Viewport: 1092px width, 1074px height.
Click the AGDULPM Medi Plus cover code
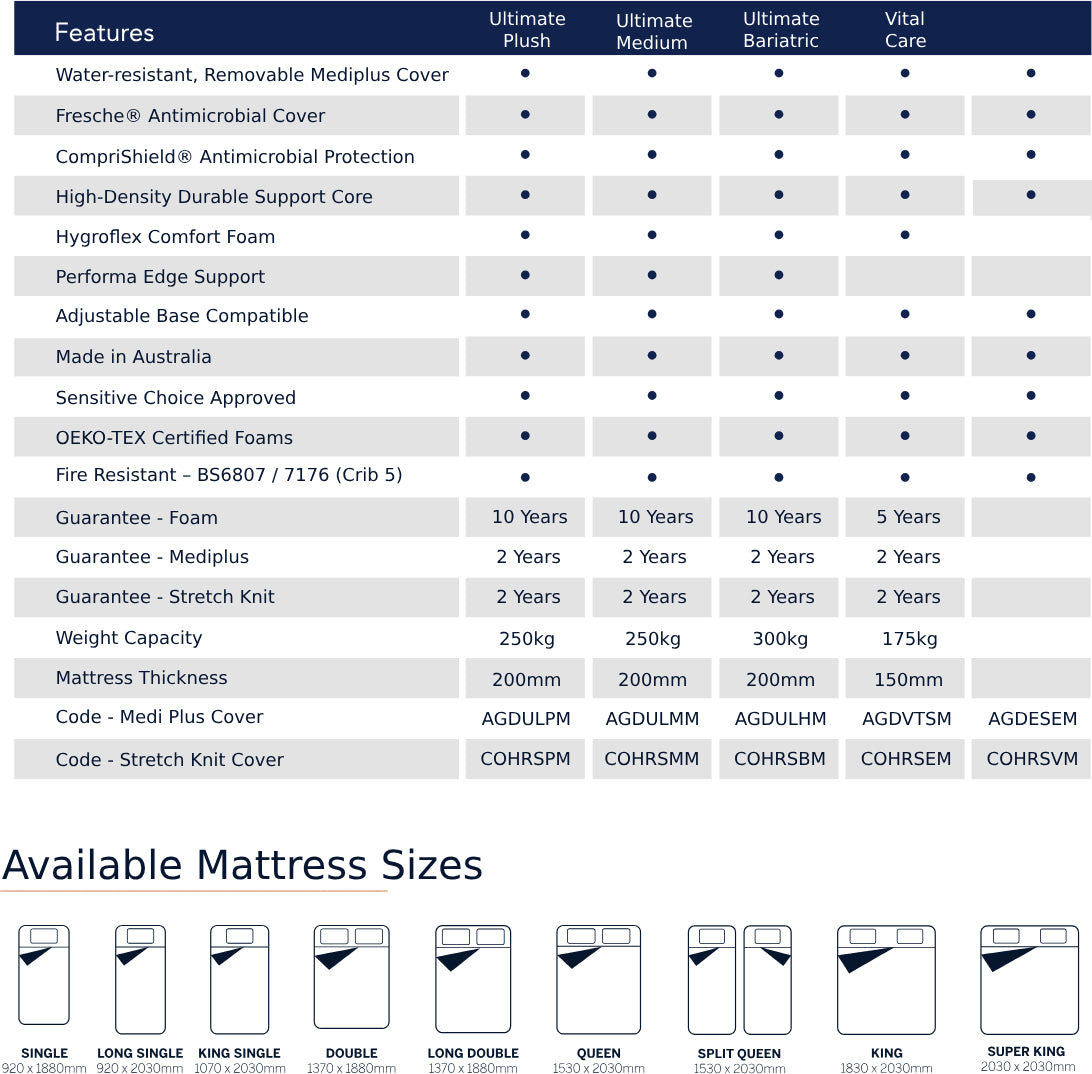pyautogui.click(x=526, y=719)
